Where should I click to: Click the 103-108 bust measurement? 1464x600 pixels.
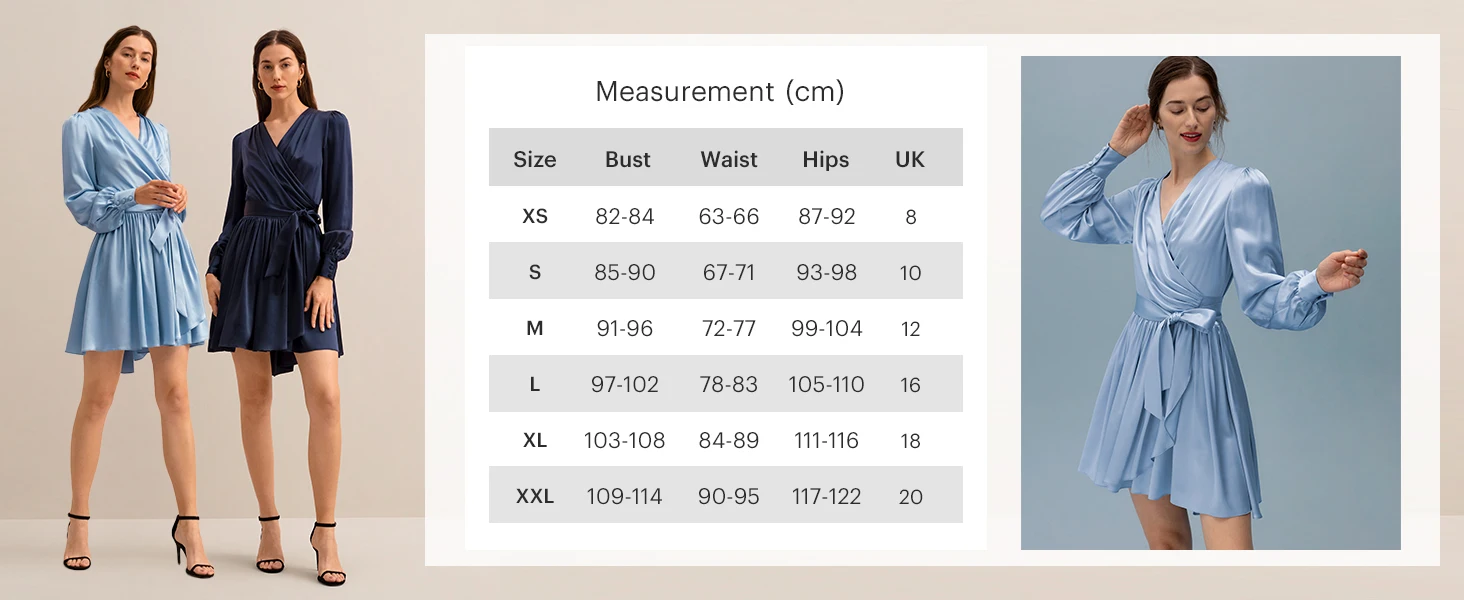(624, 440)
